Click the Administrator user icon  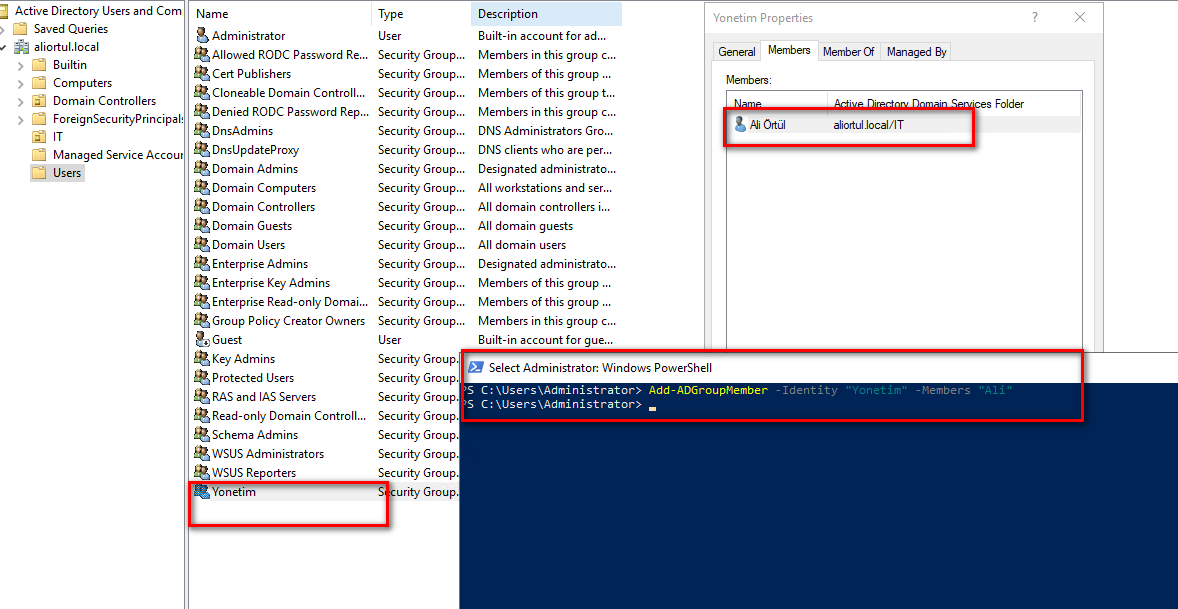(x=202, y=36)
